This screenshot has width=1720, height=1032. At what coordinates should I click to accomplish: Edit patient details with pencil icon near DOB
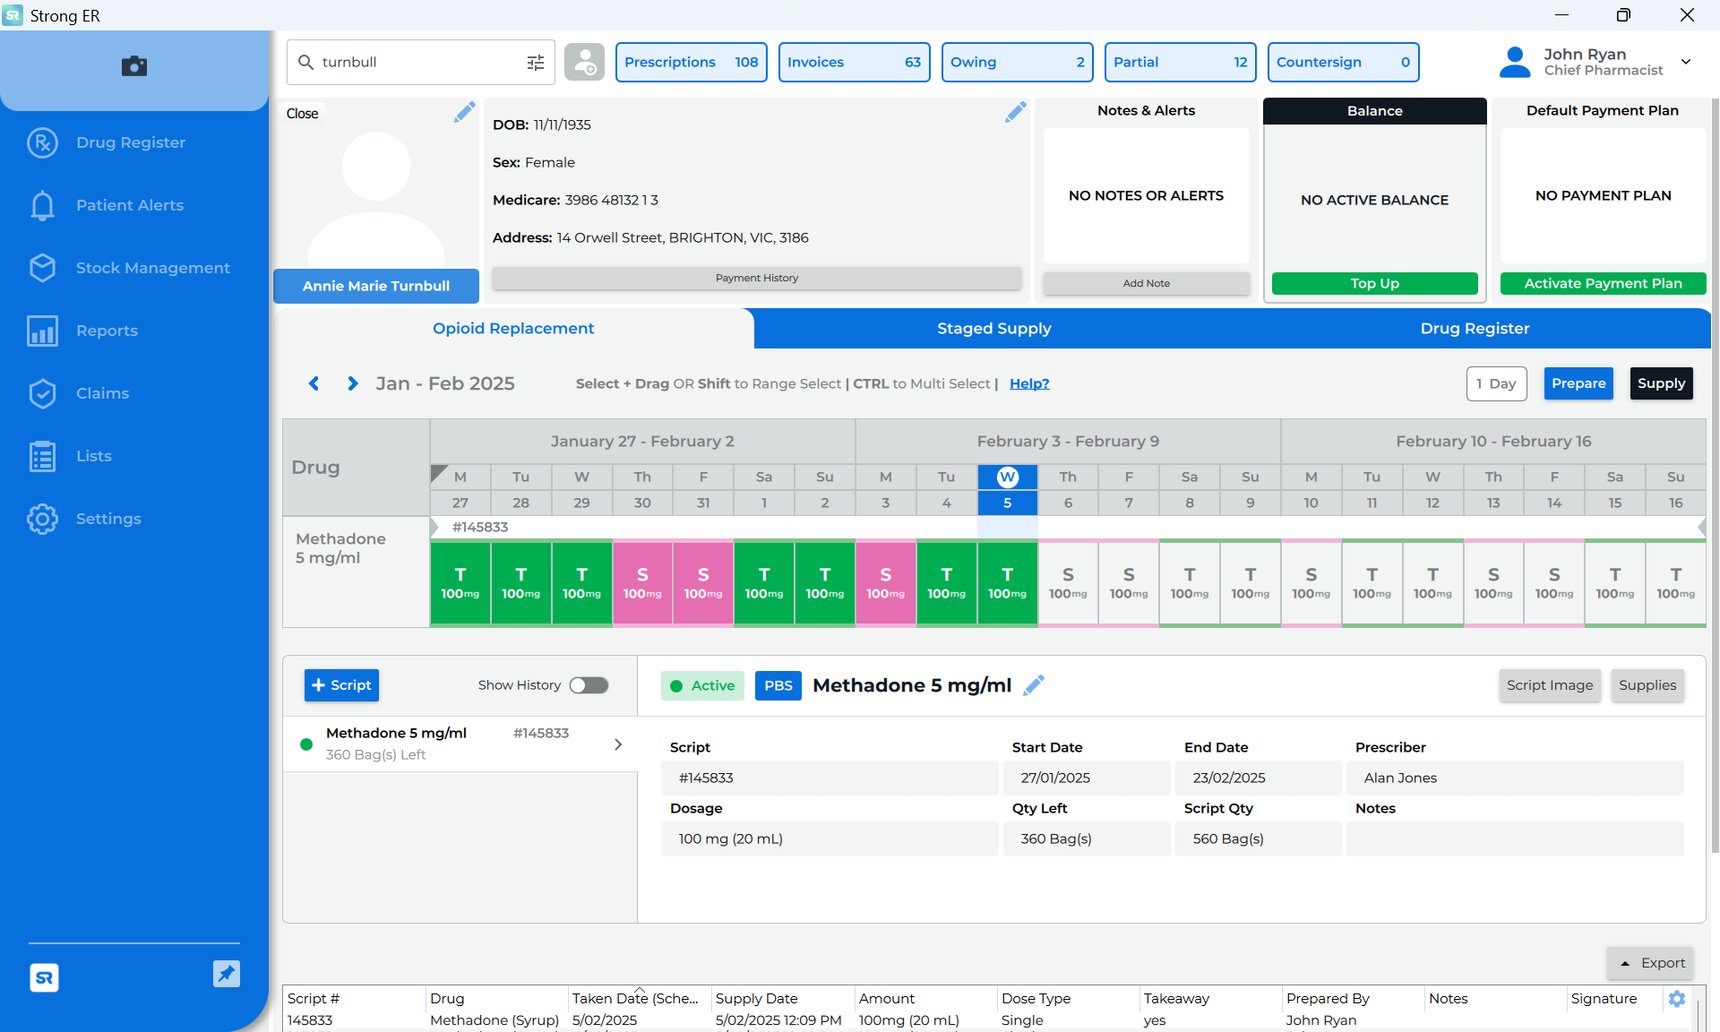pyautogui.click(x=1015, y=112)
